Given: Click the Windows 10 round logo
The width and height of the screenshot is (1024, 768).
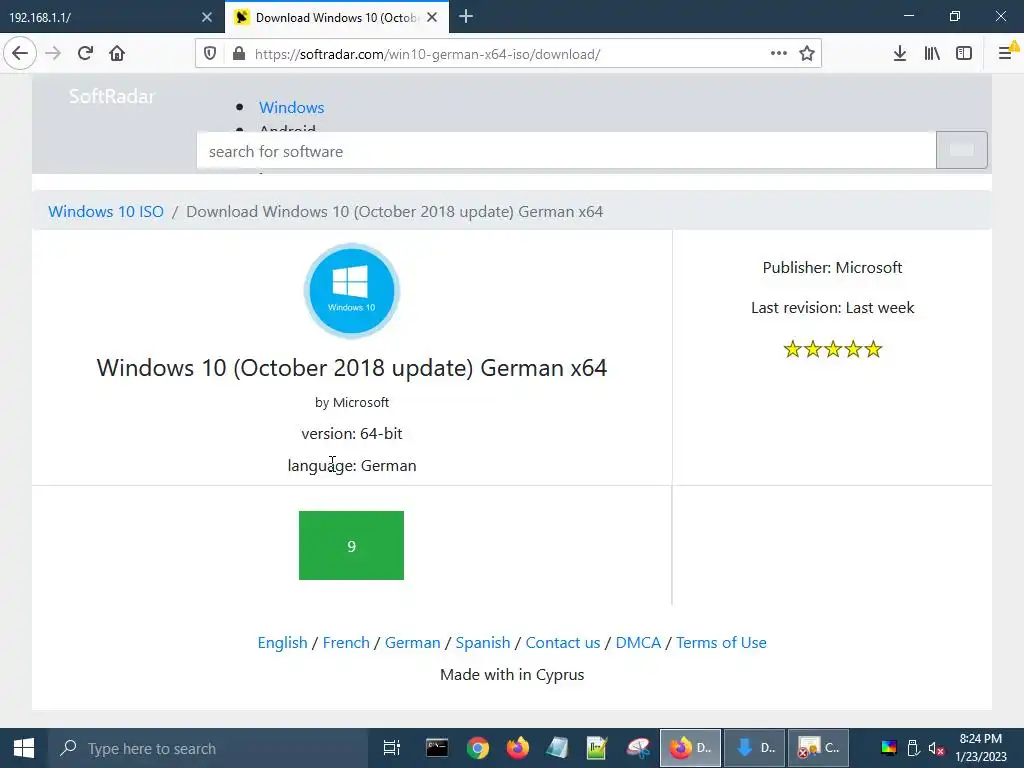Looking at the screenshot, I should point(351,291).
